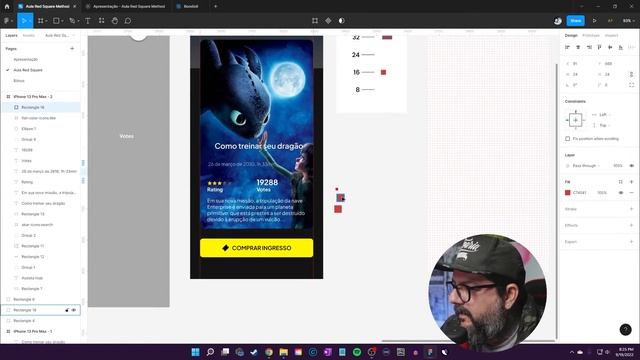The height and width of the screenshot is (360, 640).
Task: Select the Comment tool
Action: coord(128,20)
